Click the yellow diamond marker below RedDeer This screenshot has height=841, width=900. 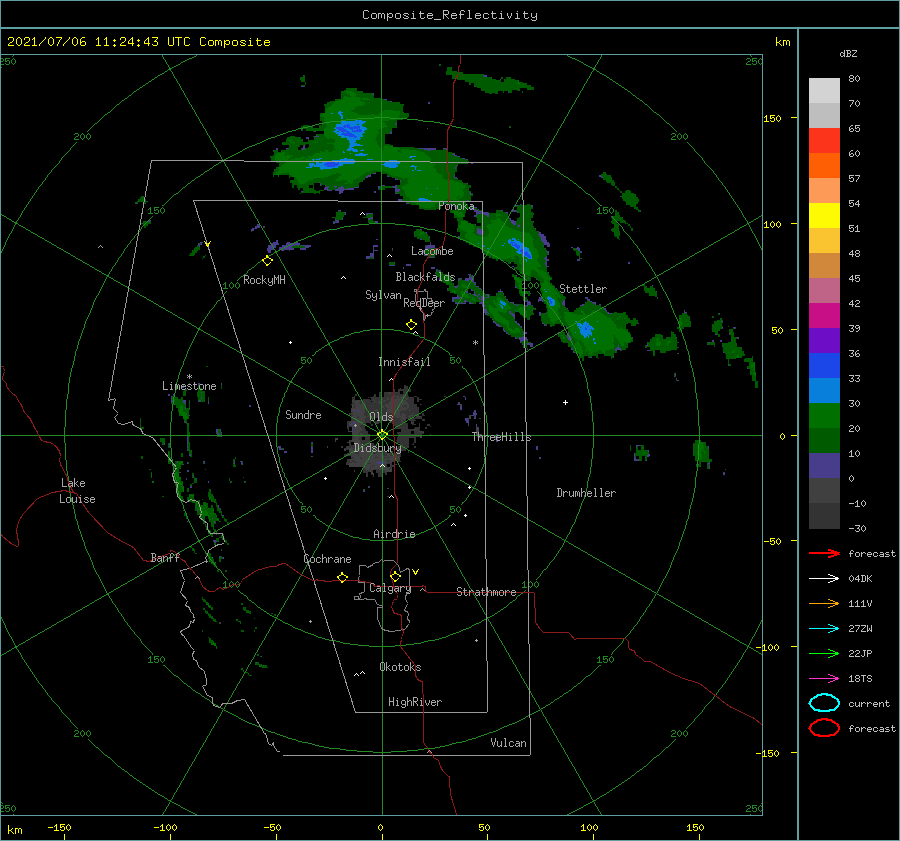coord(411,325)
